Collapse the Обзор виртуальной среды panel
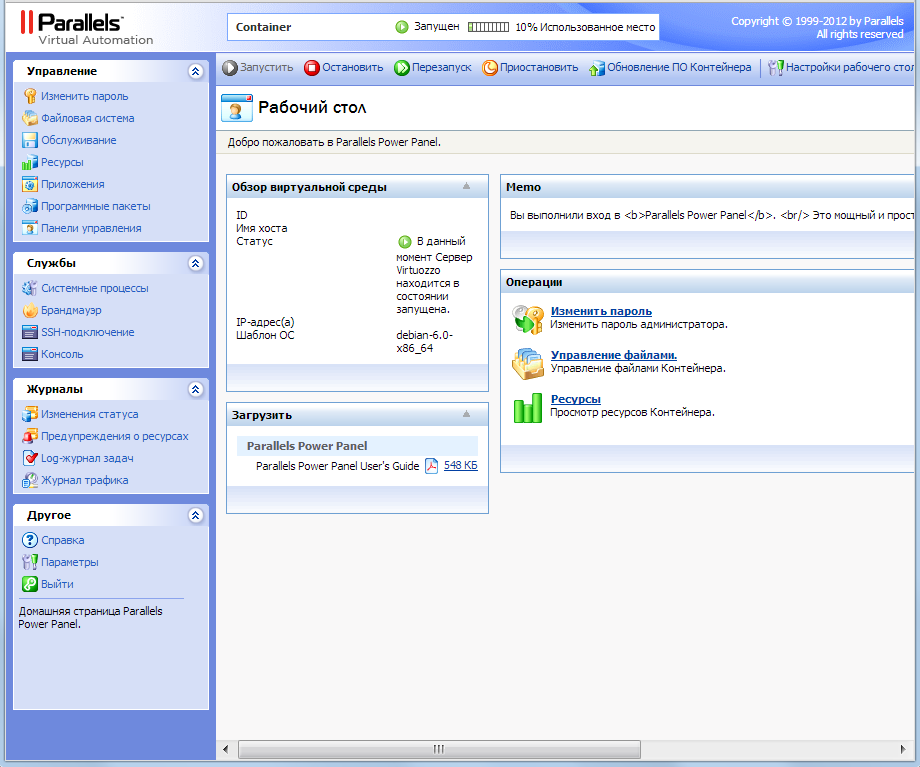Viewport: 920px width, 767px height. pyautogui.click(x=466, y=187)
